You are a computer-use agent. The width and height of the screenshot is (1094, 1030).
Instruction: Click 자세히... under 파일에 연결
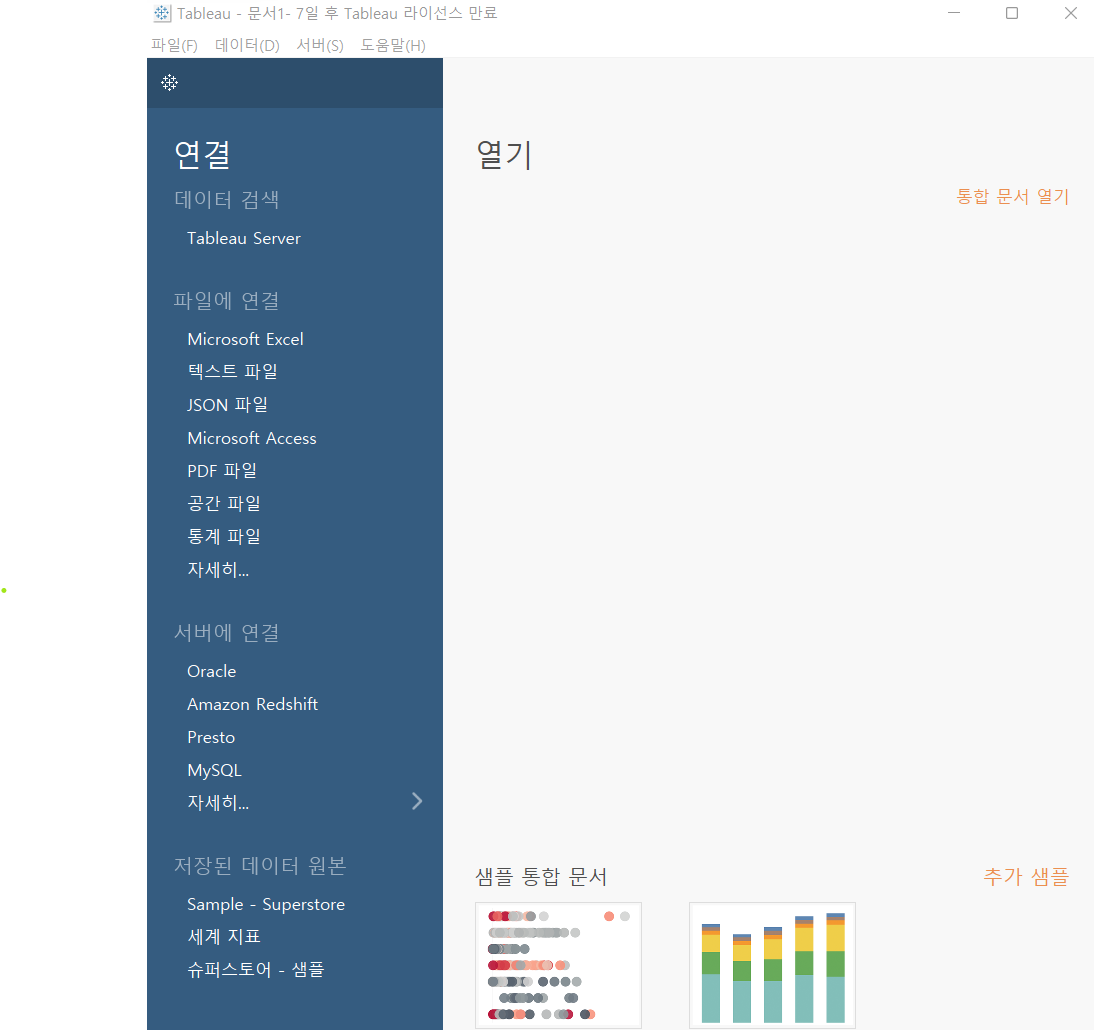218,569
